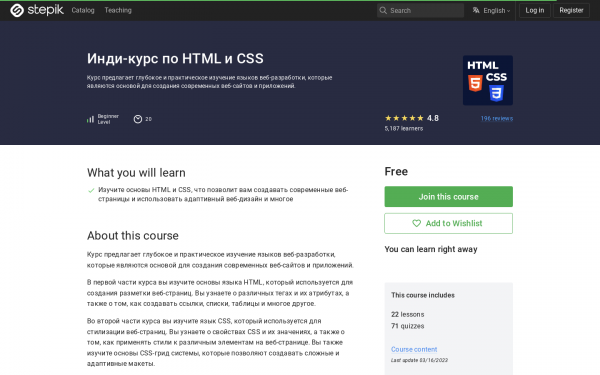Click the Add to Wishlist button
This screenshot has height=375, width=600.
(448, 223)
